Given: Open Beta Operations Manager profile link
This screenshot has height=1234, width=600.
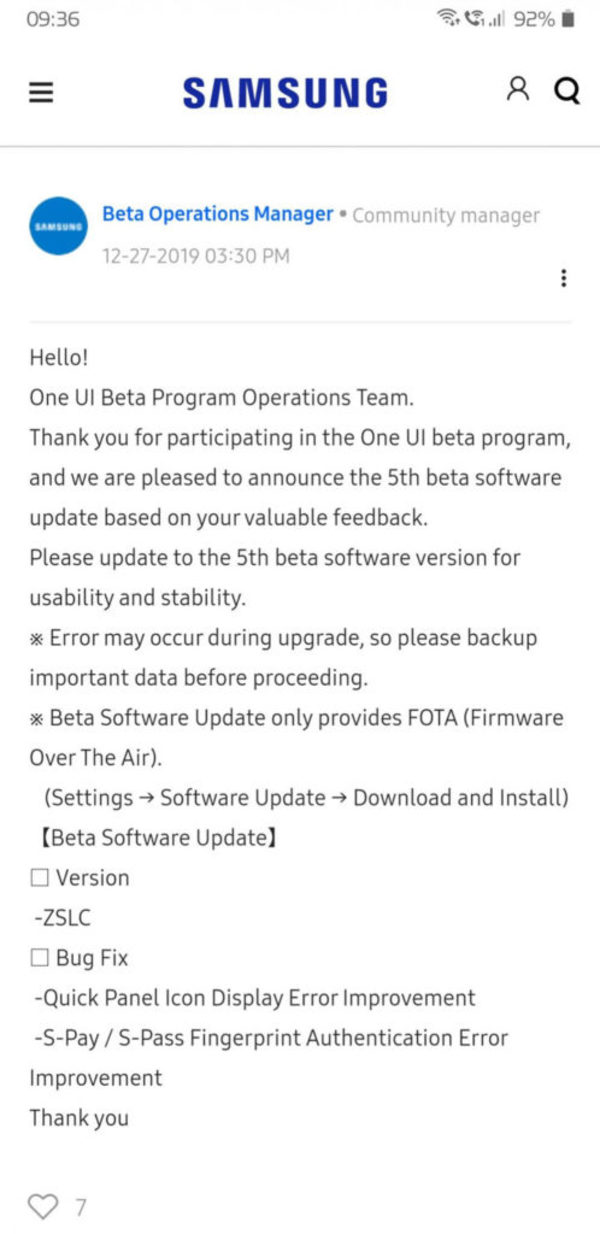Looking at the screenshot, I should [218, 214].
